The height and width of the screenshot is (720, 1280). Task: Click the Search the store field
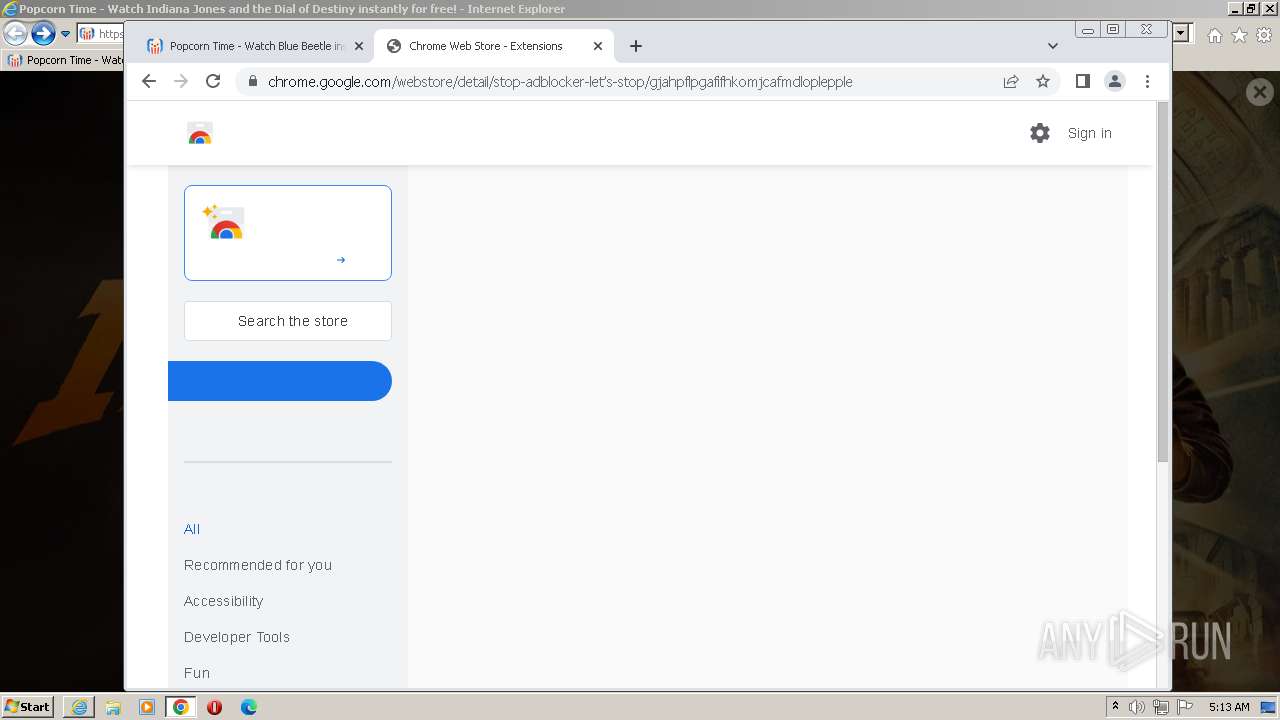(288, 321)
